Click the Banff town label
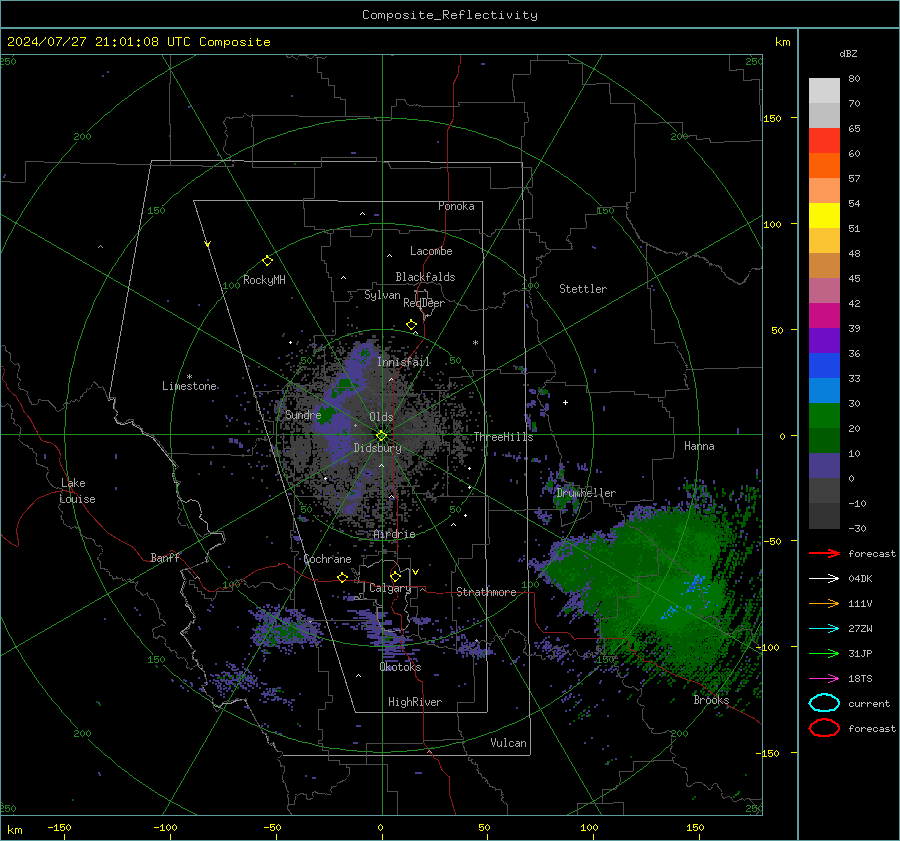The width and height of the screenshot is (900, 841). click(165, 558)
